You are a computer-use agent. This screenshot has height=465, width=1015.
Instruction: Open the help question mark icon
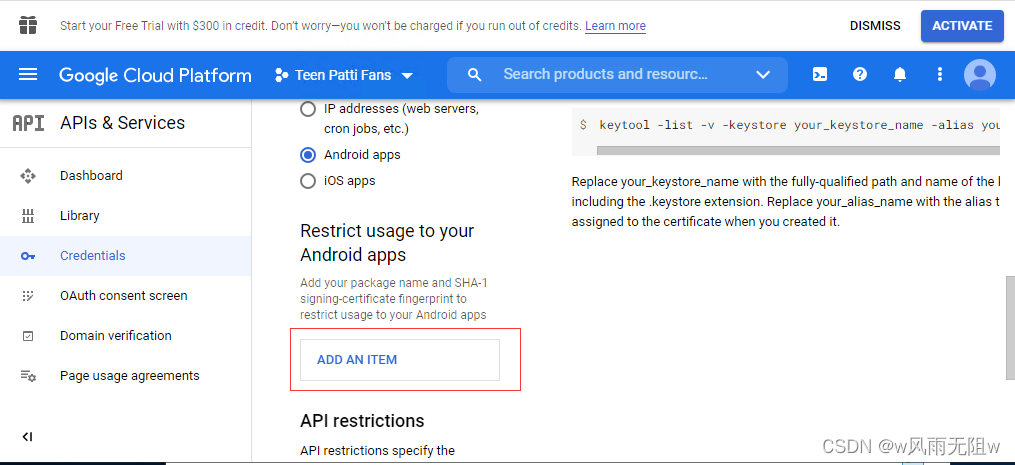pos(859,75)
